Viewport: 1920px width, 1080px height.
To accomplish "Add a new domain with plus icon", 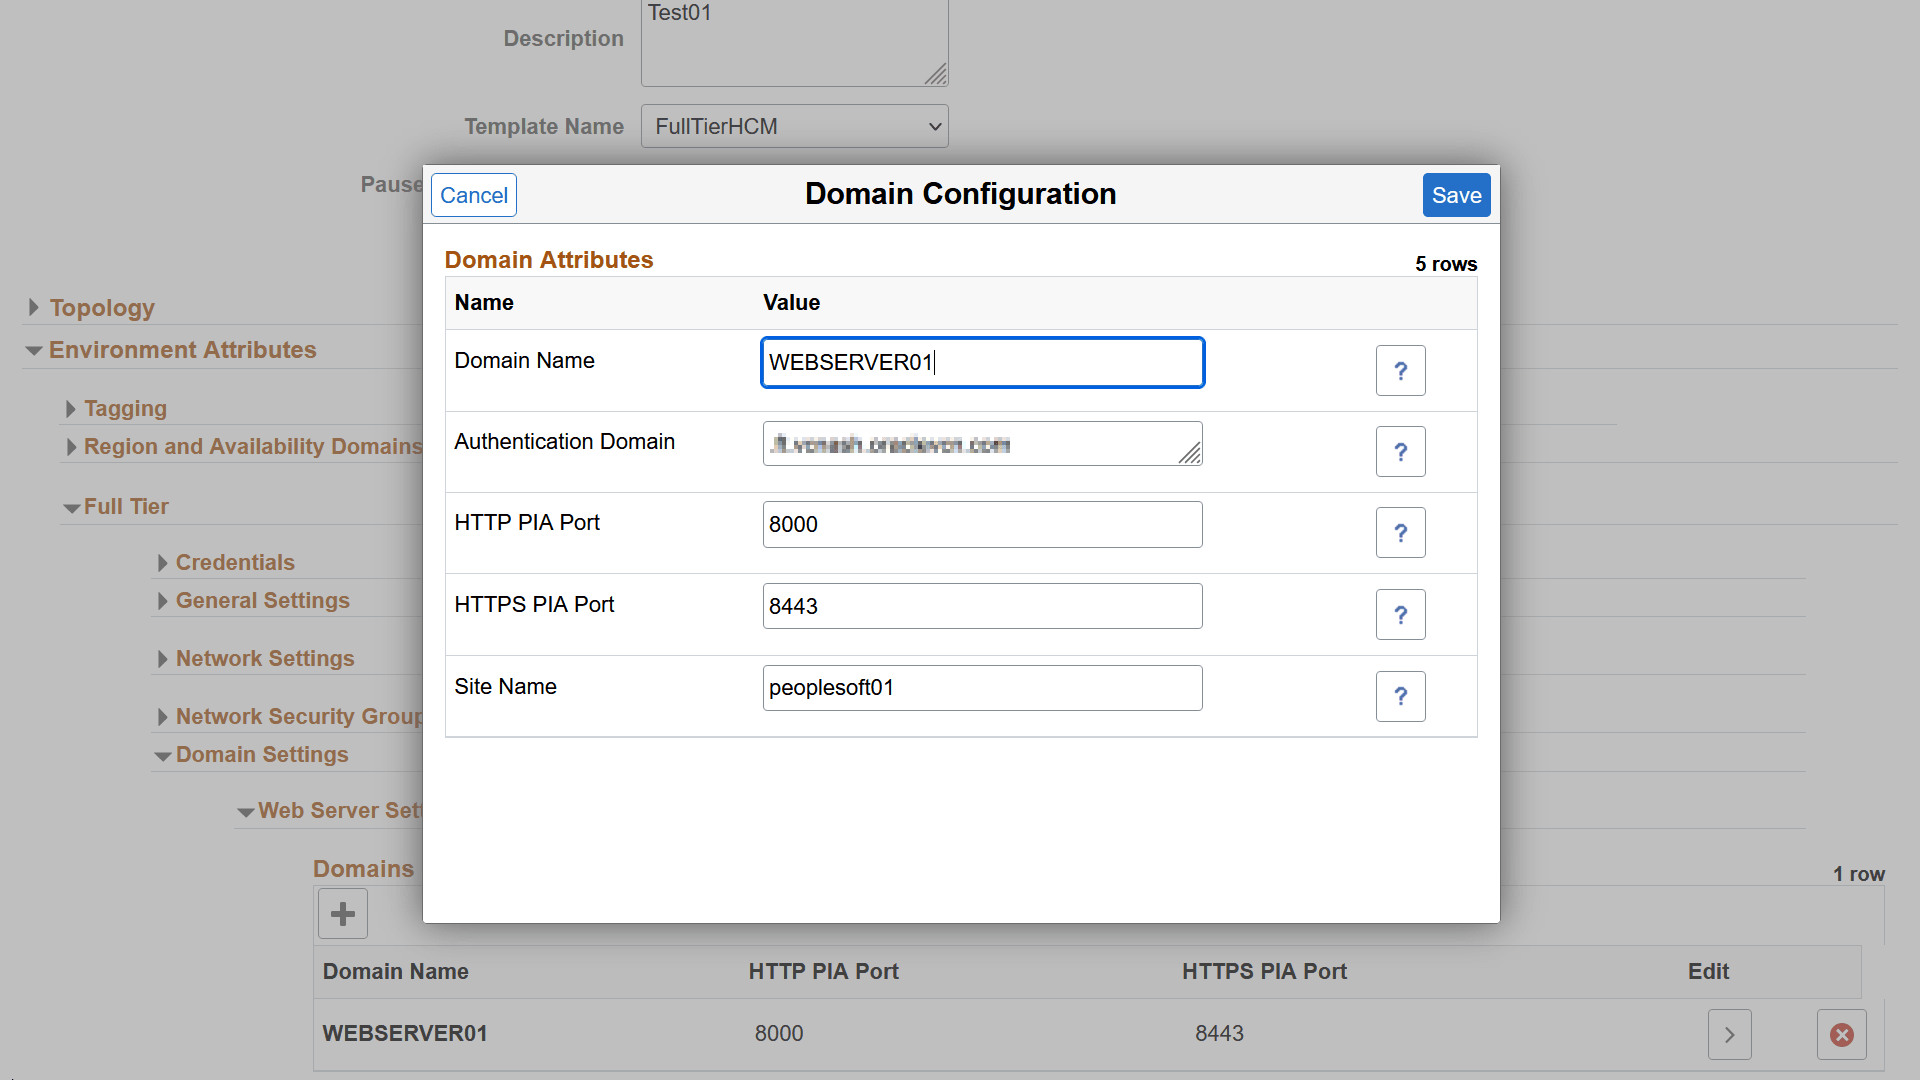I will pos(343,914).
